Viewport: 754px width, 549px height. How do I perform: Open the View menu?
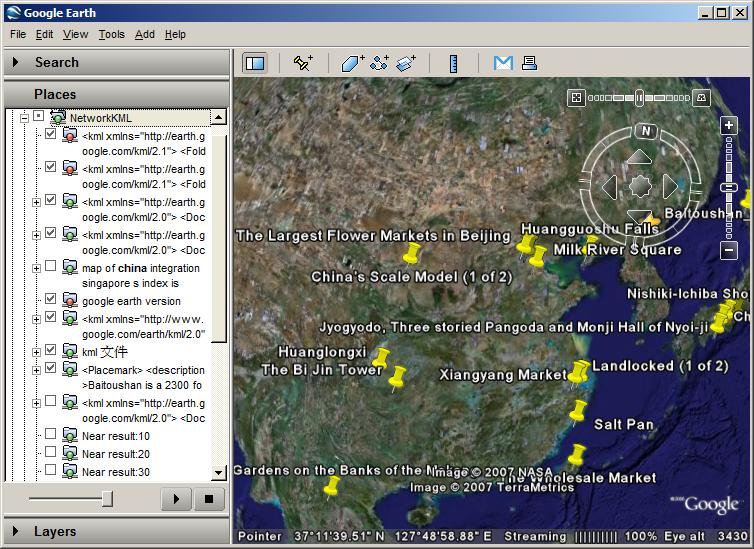(x=75, y=34)
